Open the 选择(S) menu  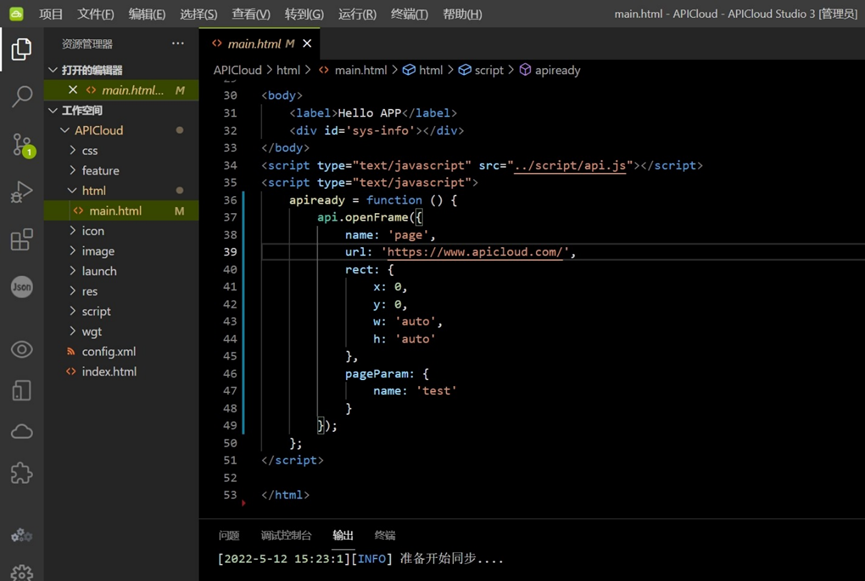coord(199,14)
